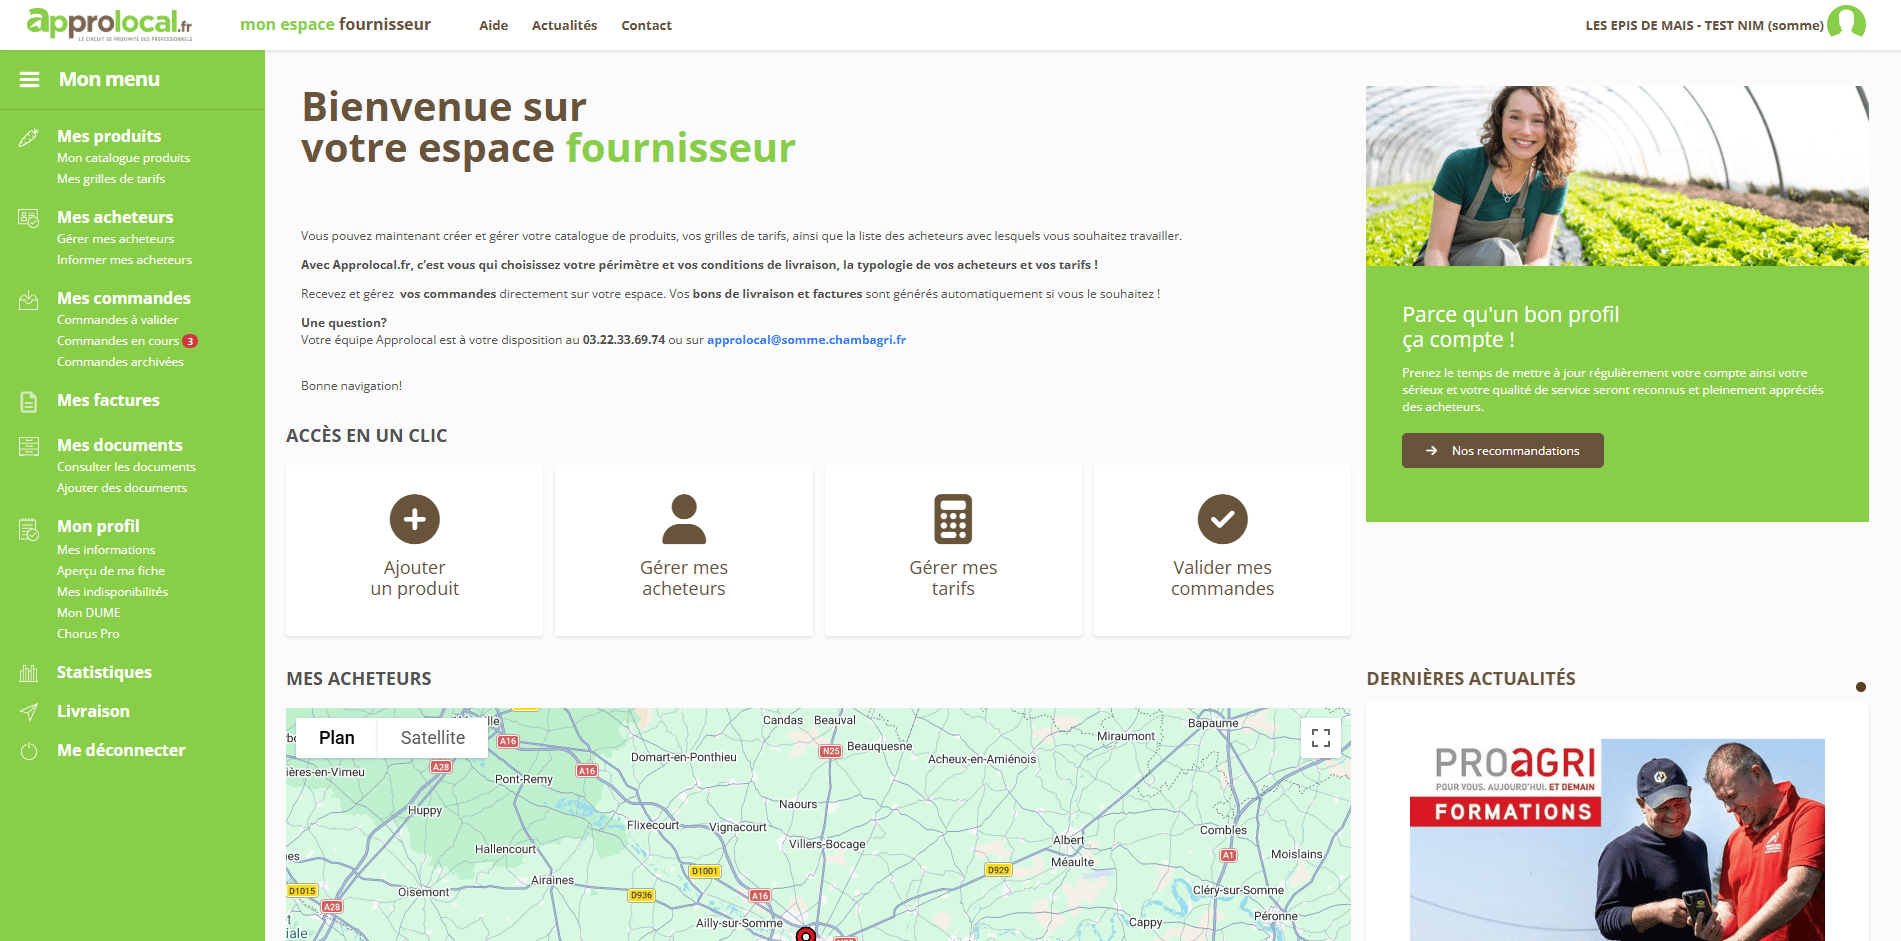Click the Statistiques chart icon in sidebar
Screen dimensions: 1901x941
[x=29, y=673]
